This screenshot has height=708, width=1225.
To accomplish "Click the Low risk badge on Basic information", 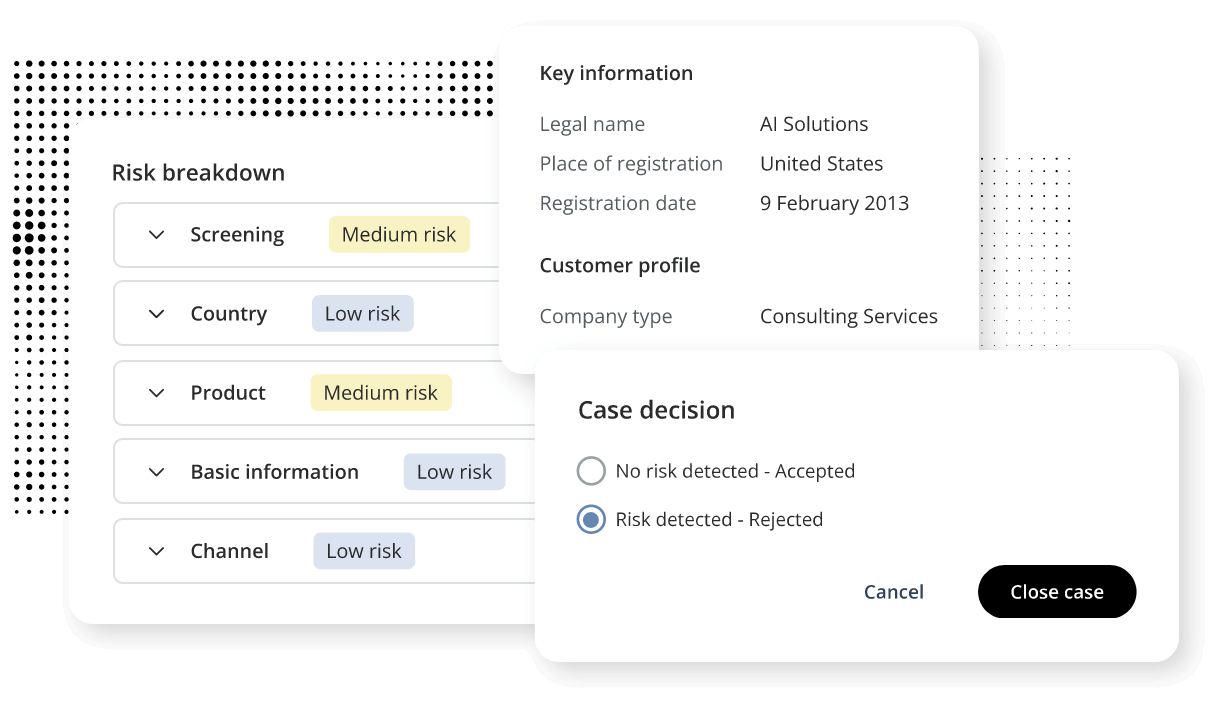I will coord(454,472).
